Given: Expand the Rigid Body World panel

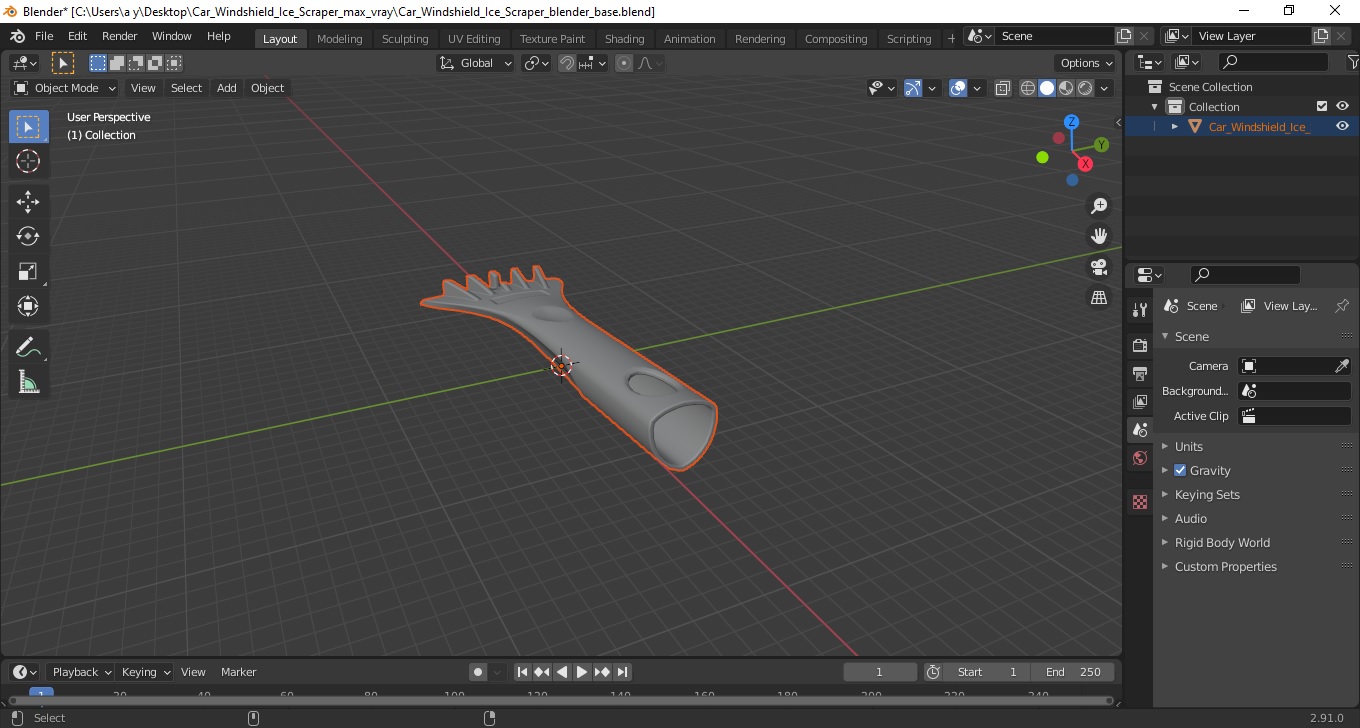Looking at the screenshot, I should (x=1222, y=542).
